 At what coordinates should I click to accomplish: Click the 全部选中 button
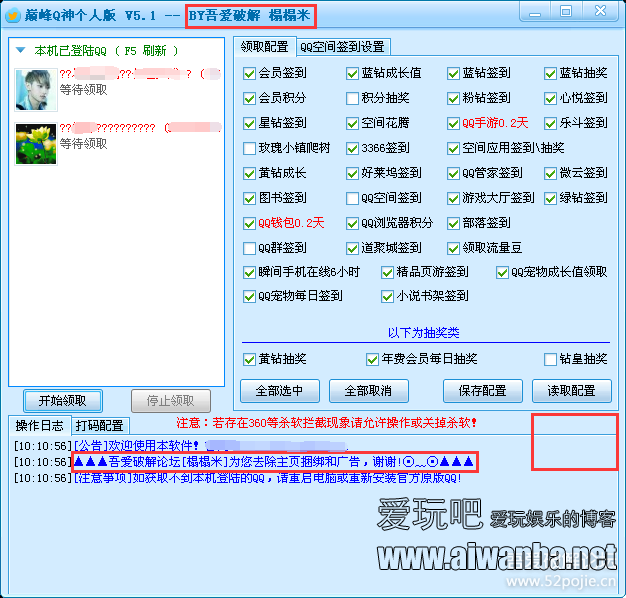[279, 391]
